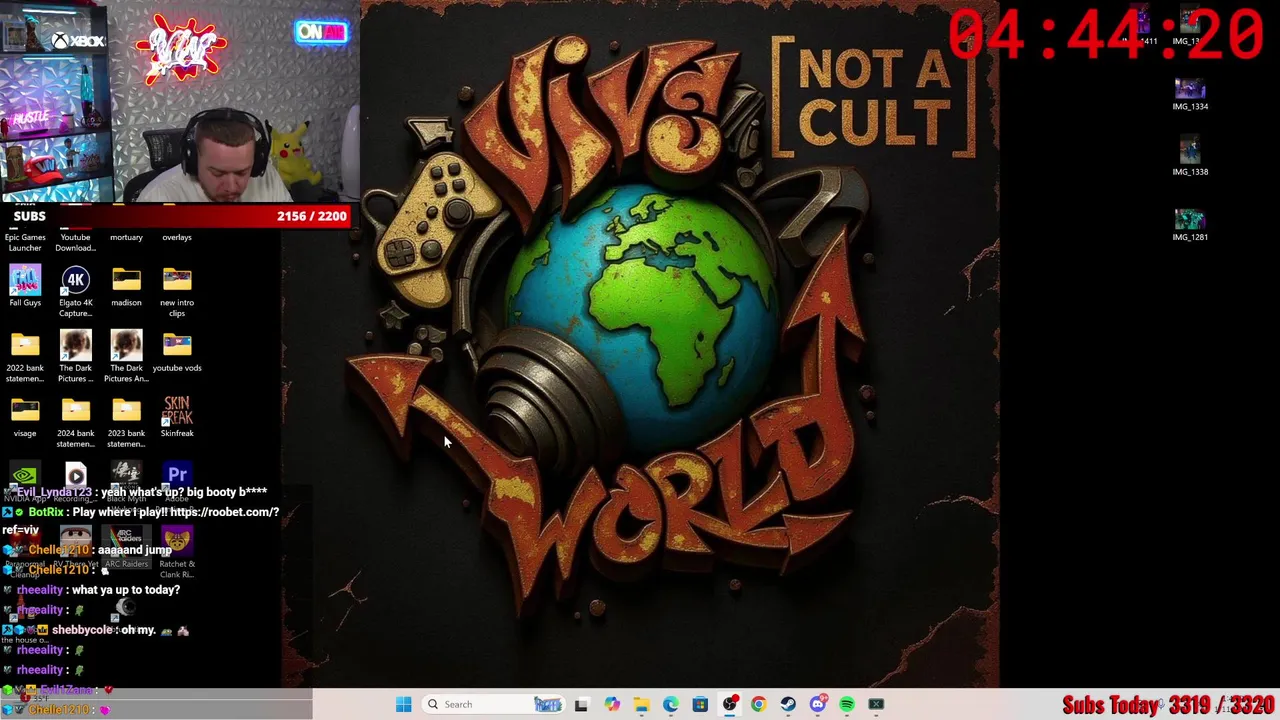Open the madison folder
Screen dimensions: 1280x720
[126, 287]
